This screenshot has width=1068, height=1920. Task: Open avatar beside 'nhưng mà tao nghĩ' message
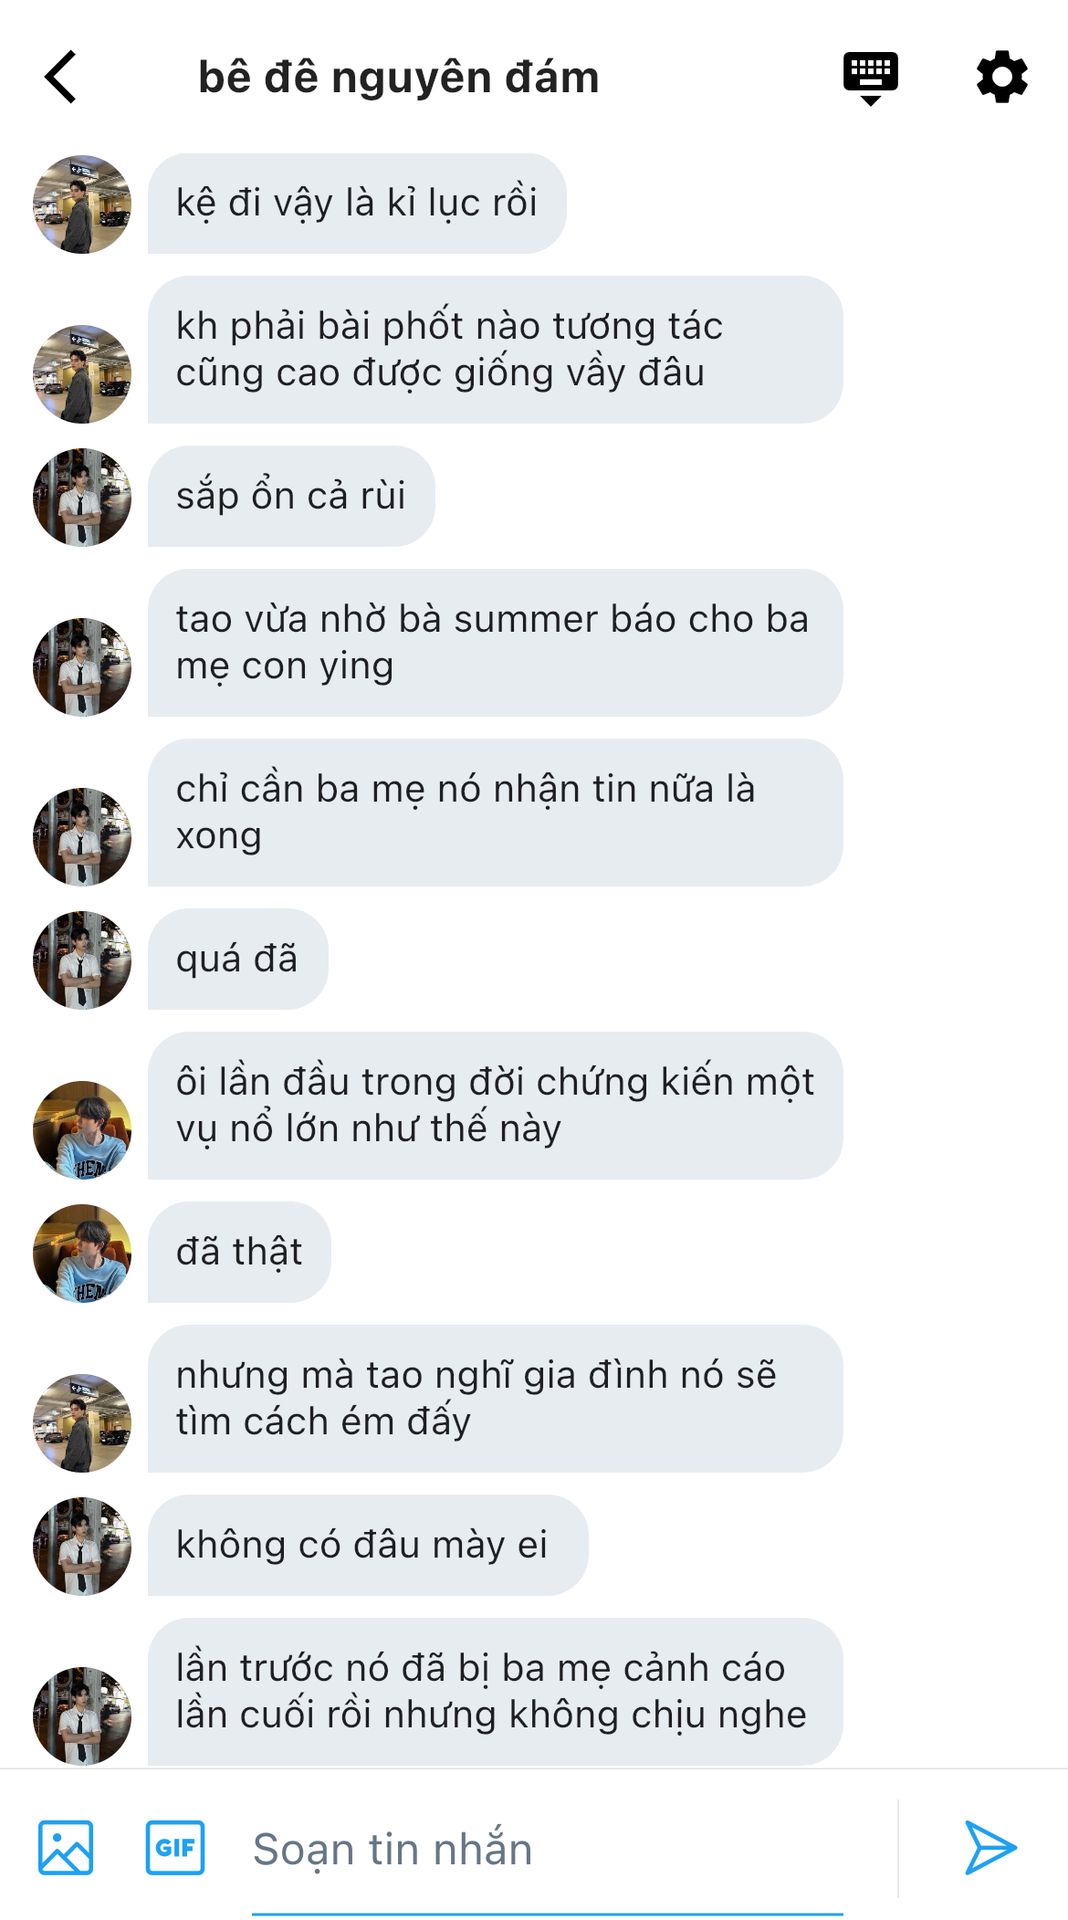[82, 1423]
